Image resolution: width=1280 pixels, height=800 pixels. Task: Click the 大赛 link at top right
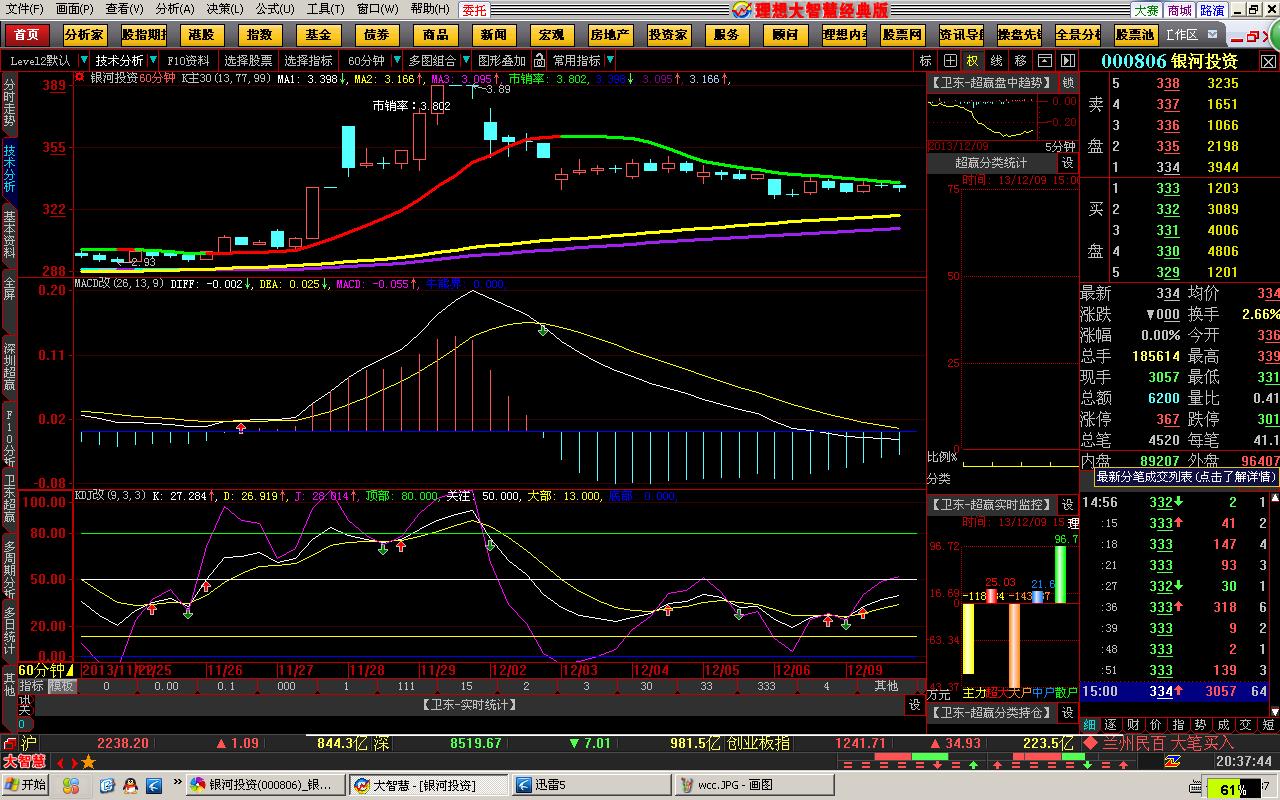point(1146,10)
